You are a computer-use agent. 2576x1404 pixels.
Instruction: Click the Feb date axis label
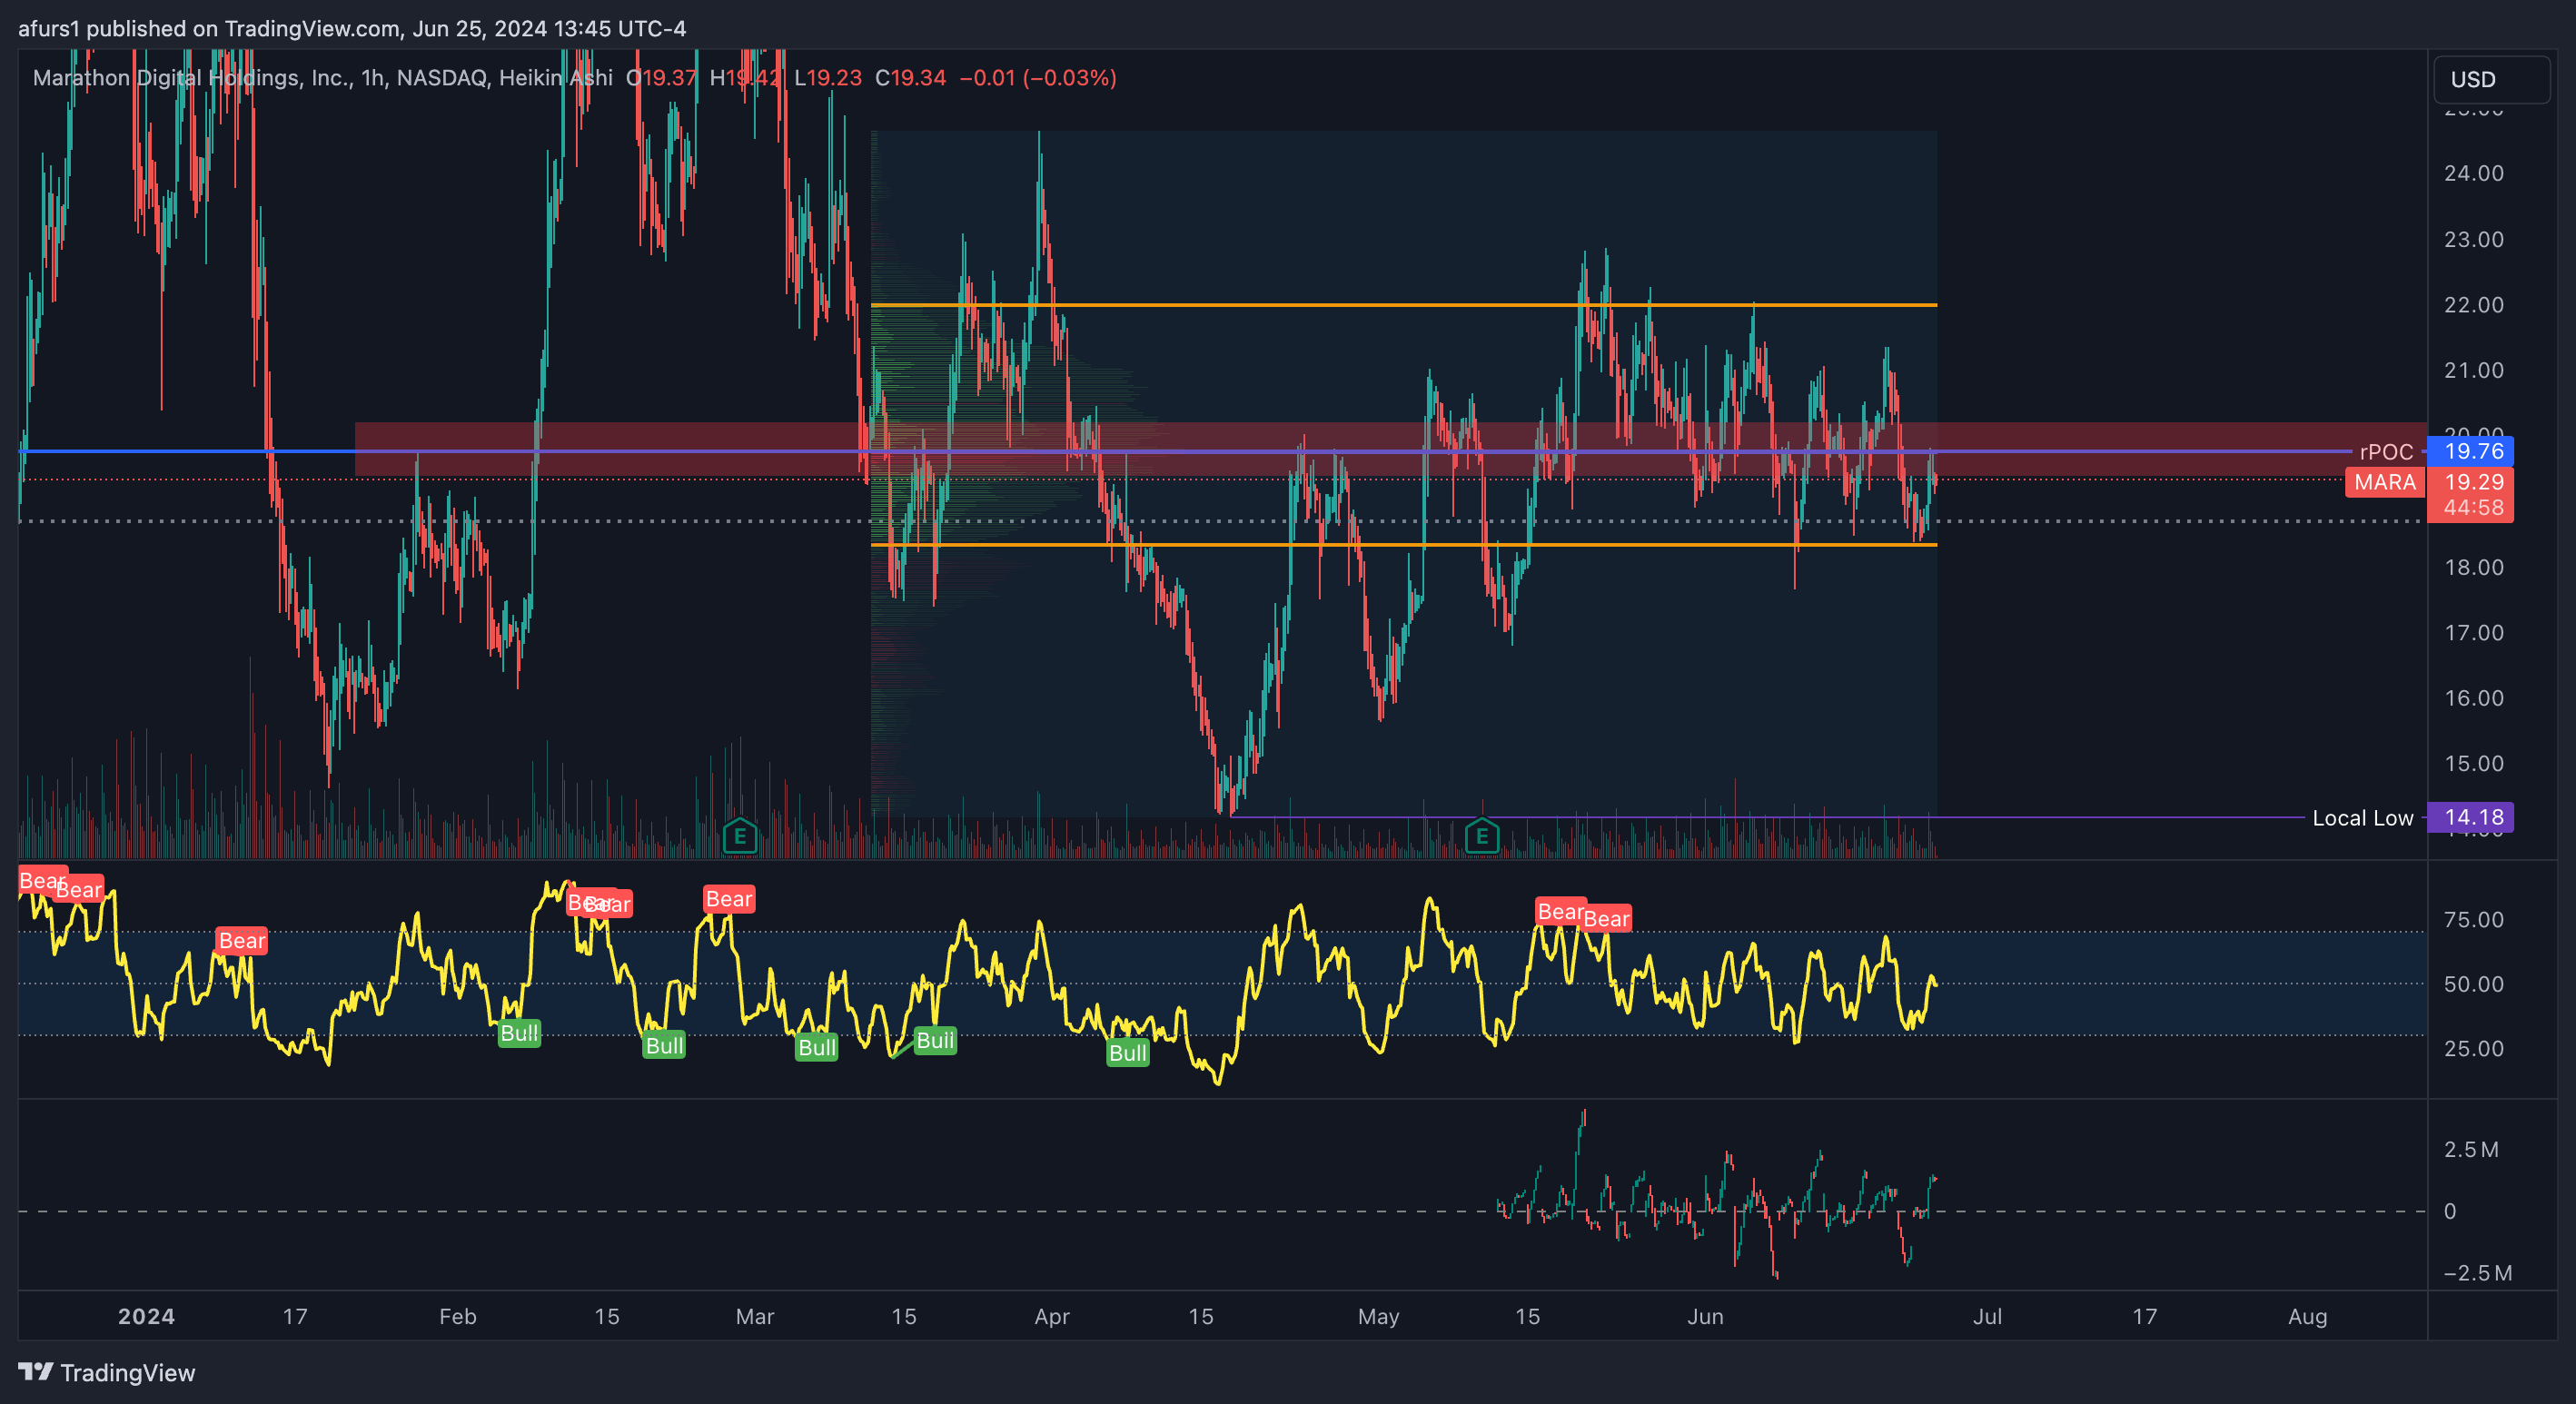tap(458, 1316)
